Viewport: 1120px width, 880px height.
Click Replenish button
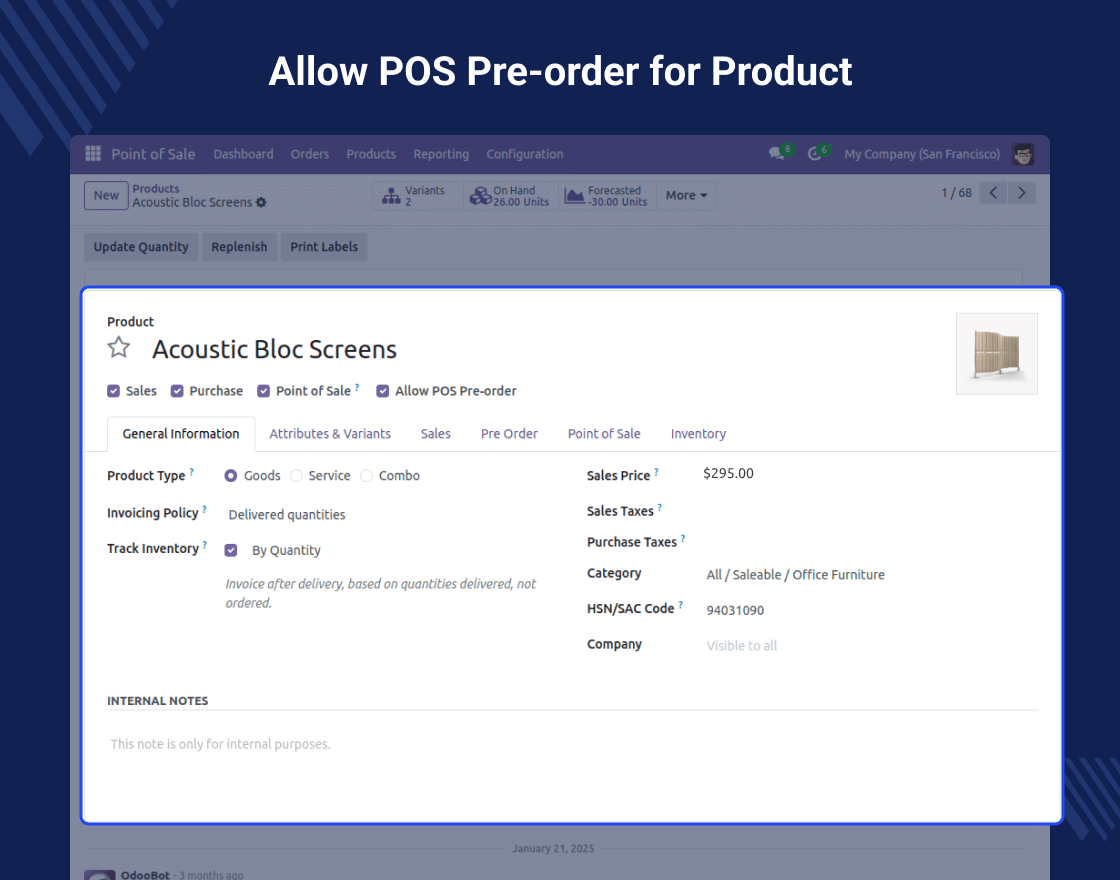pyautogui.click(x=239, y=247)
